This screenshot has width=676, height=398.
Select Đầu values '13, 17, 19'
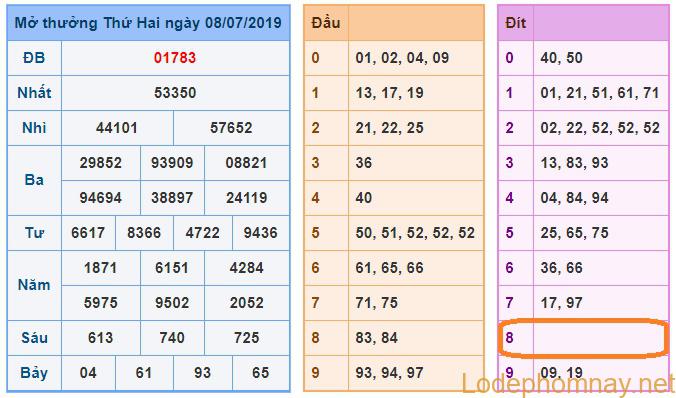(x=390, y=93)
